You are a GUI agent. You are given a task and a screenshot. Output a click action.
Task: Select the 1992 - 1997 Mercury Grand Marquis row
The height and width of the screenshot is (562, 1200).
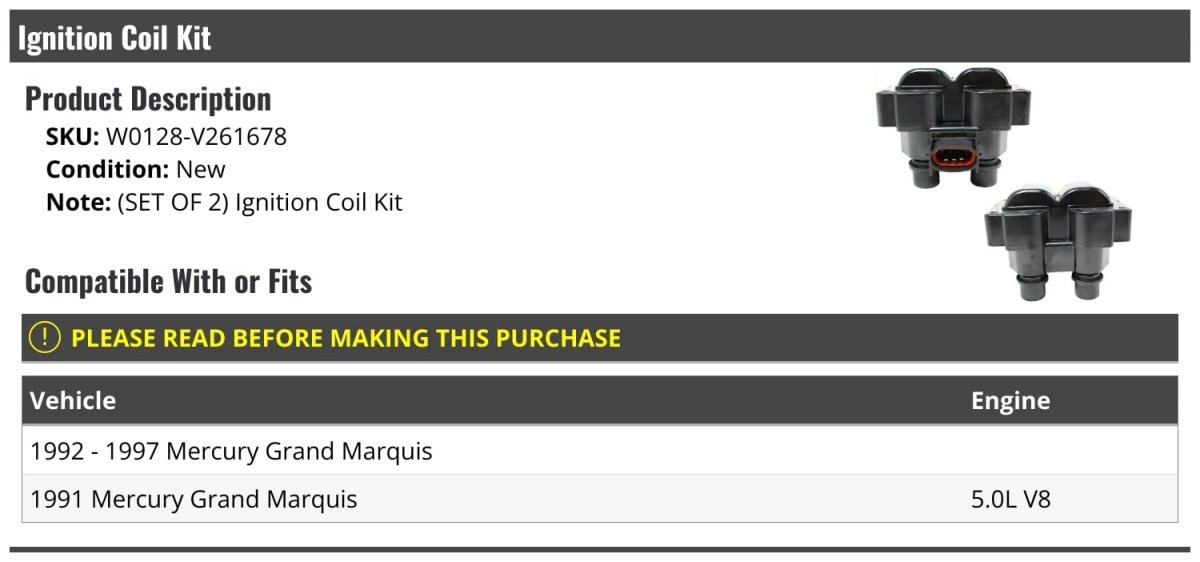pos(600,451)
